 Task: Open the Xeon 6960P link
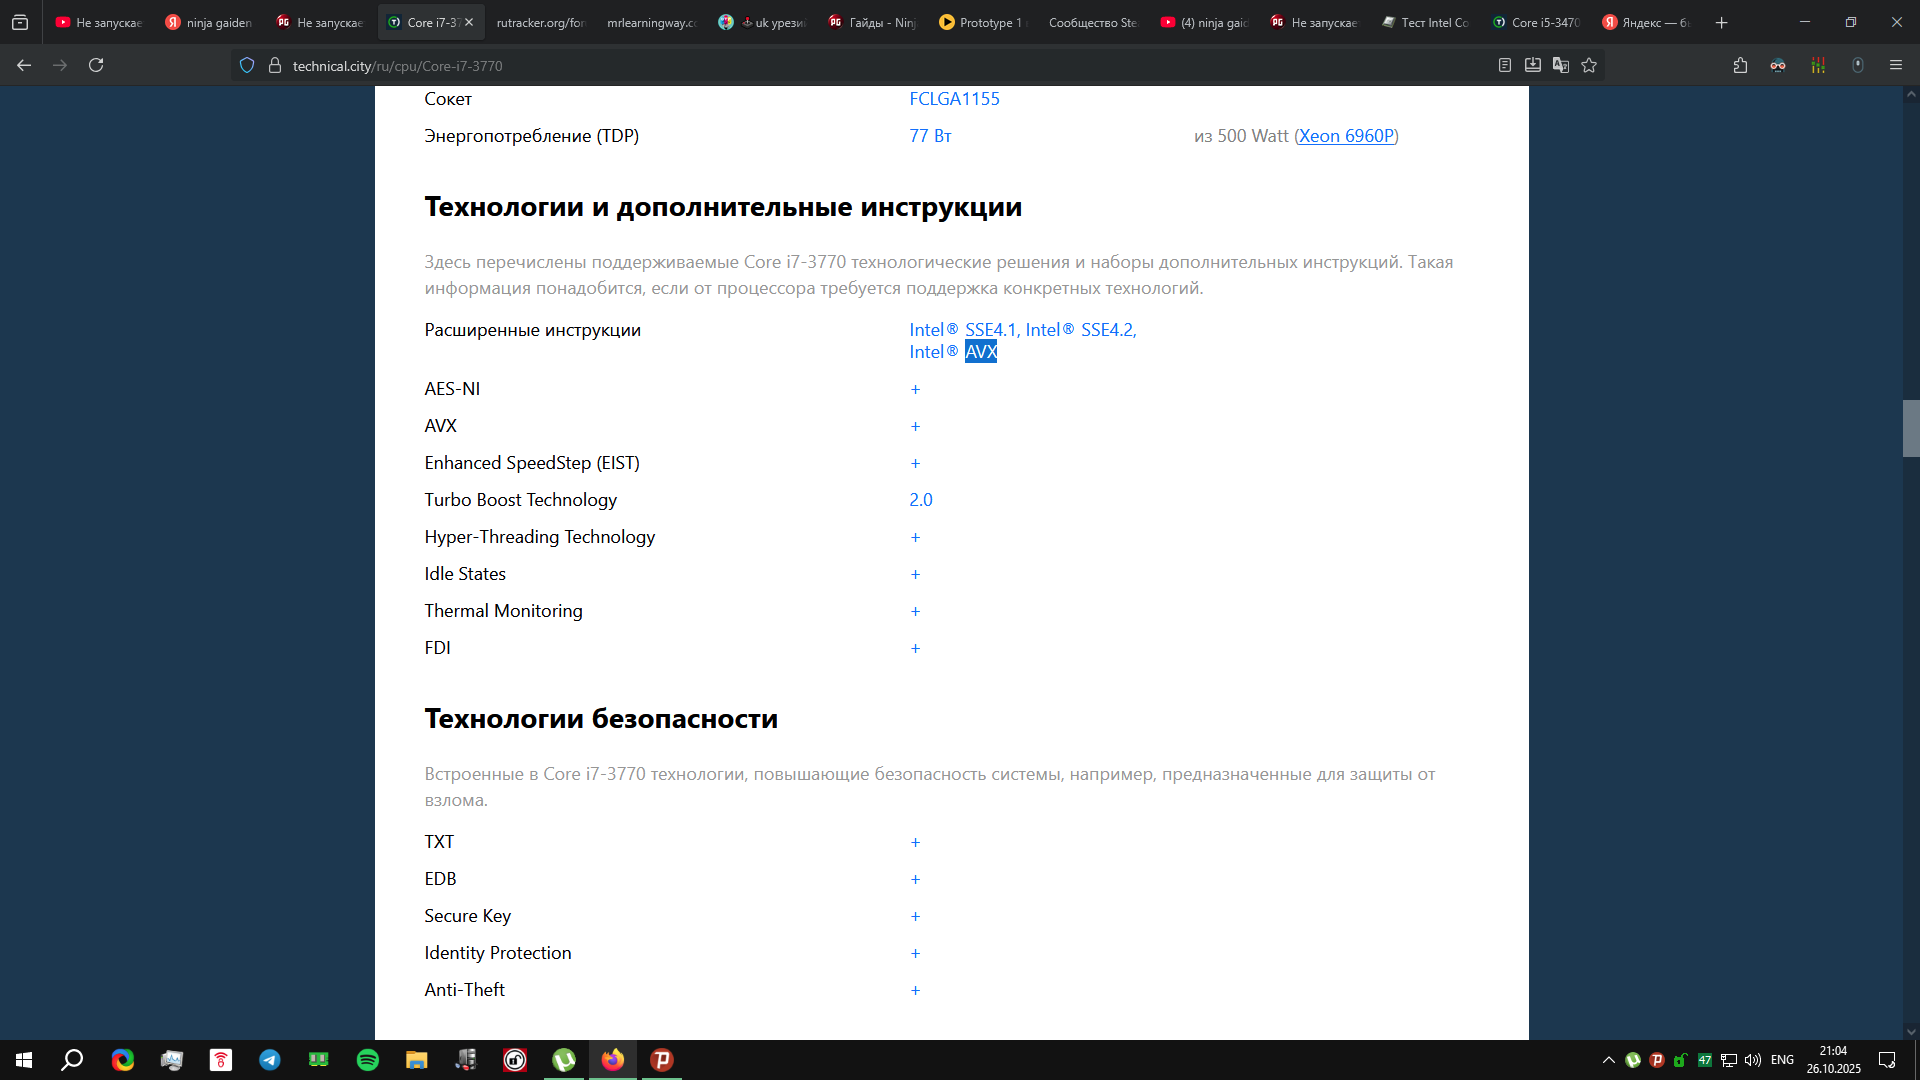click(1346, 136)
